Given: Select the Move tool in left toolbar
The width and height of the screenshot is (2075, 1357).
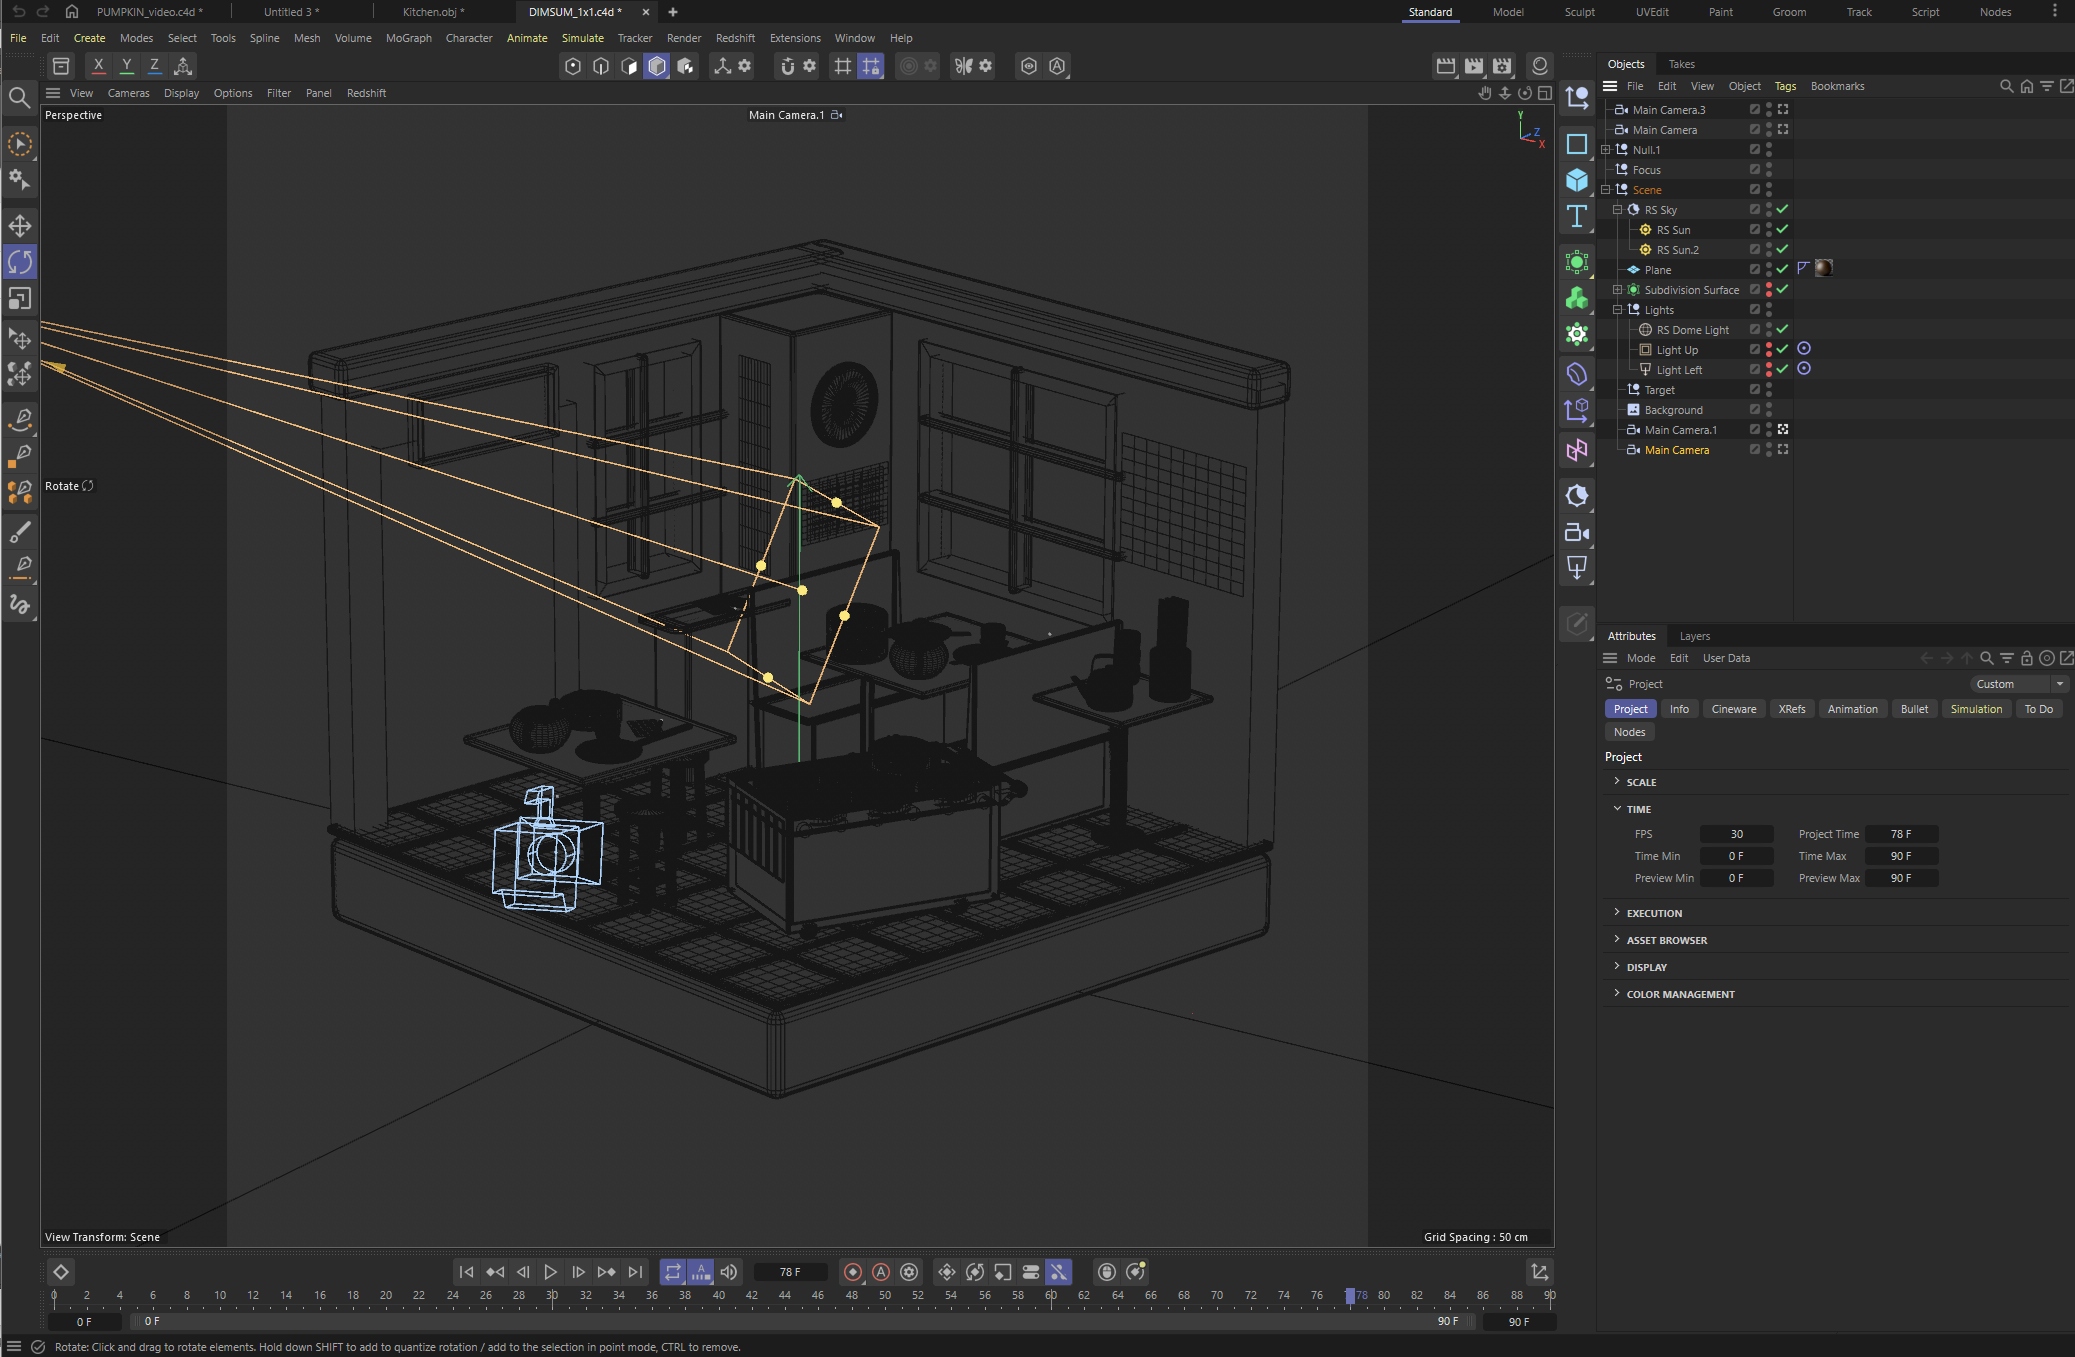Looking at the screenshot, I should tap(19, 226).
